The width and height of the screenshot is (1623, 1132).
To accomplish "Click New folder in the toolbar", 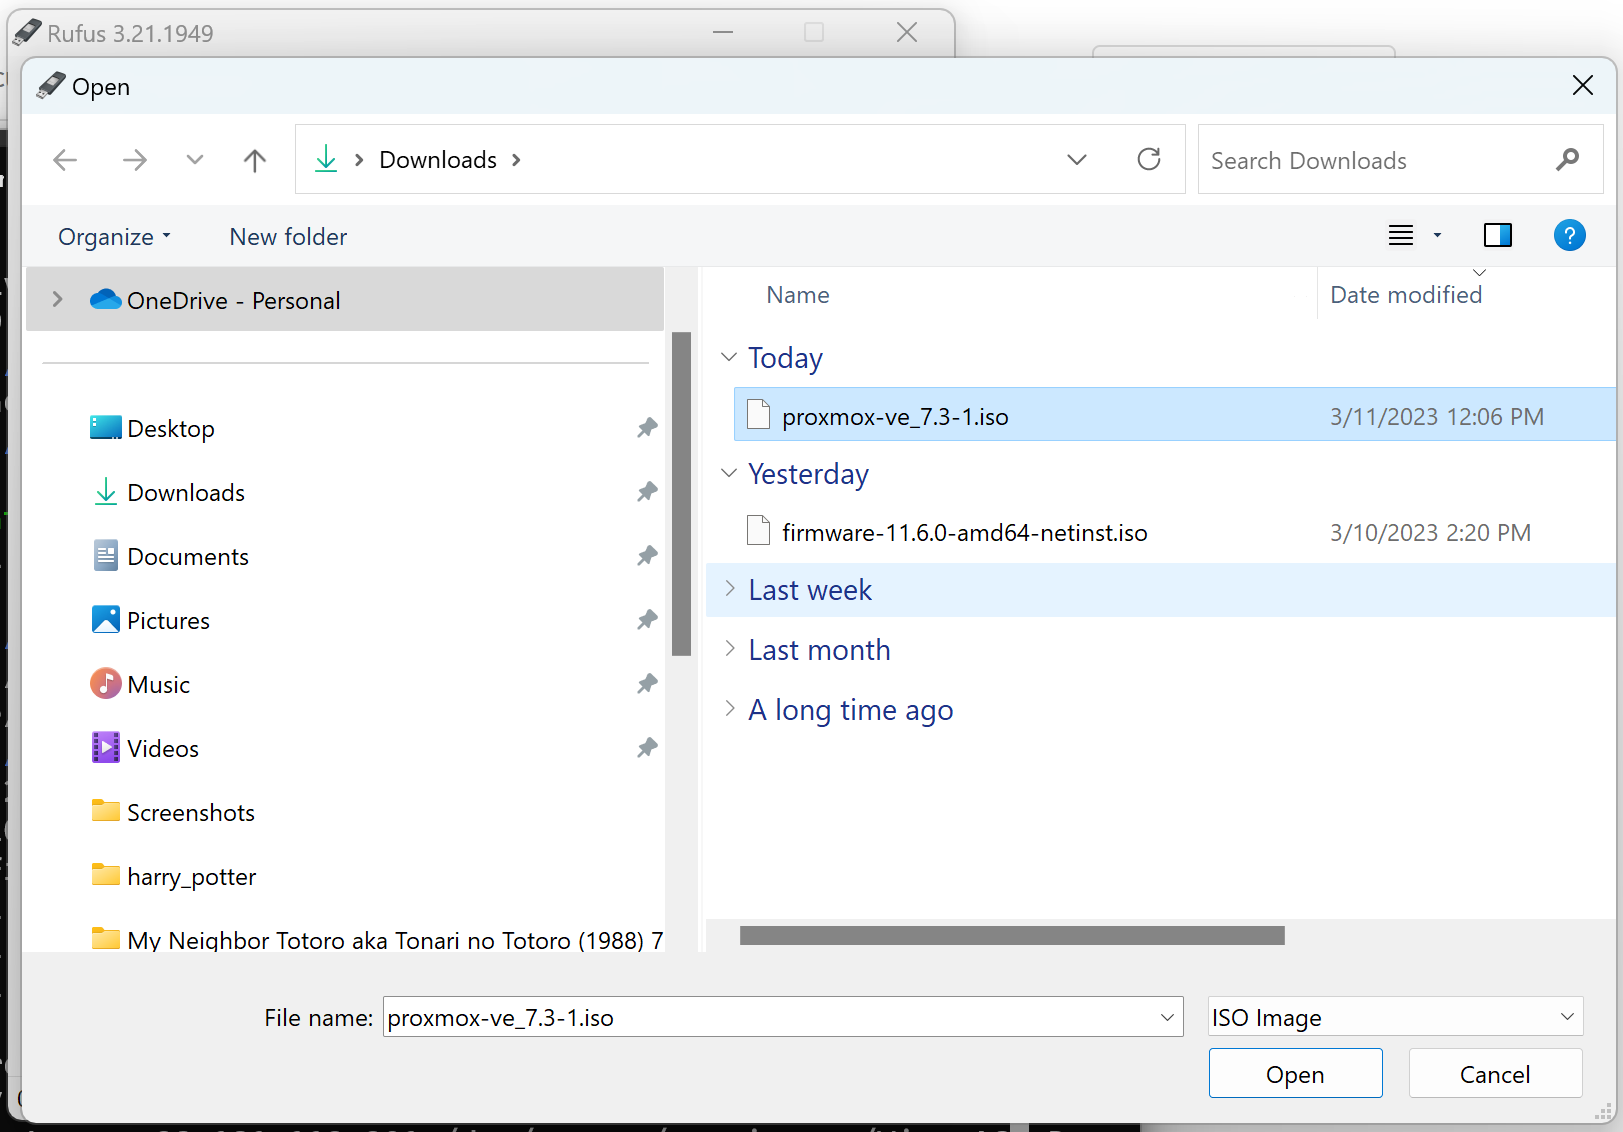I will point(288,237).
